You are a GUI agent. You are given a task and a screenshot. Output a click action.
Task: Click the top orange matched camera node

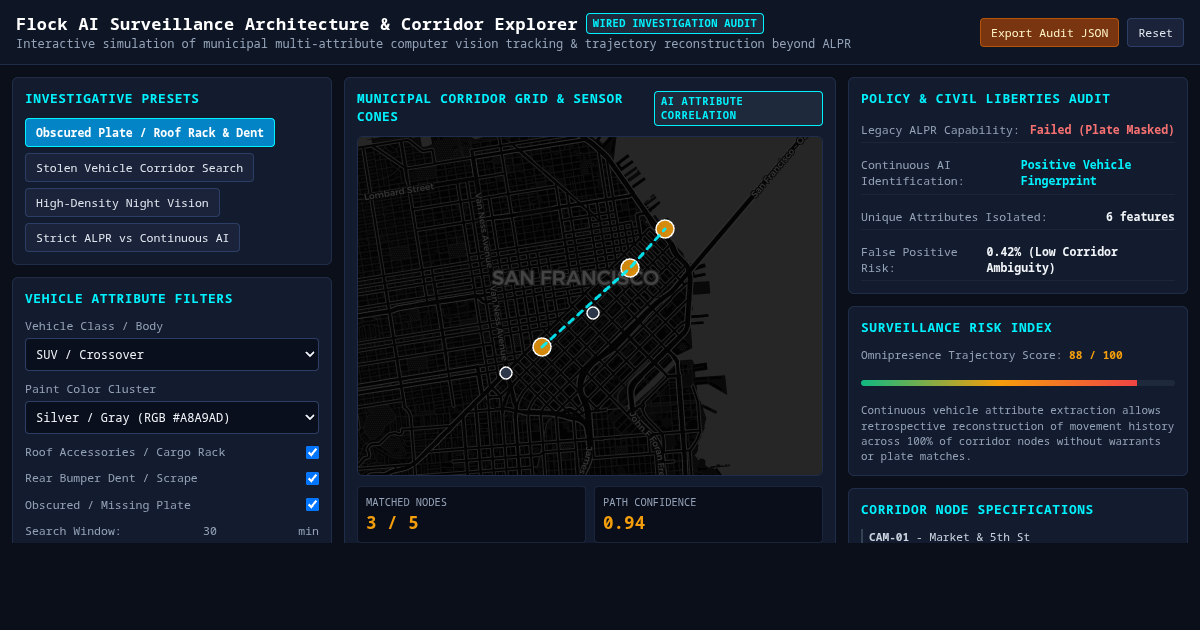[x=665, y=229]
